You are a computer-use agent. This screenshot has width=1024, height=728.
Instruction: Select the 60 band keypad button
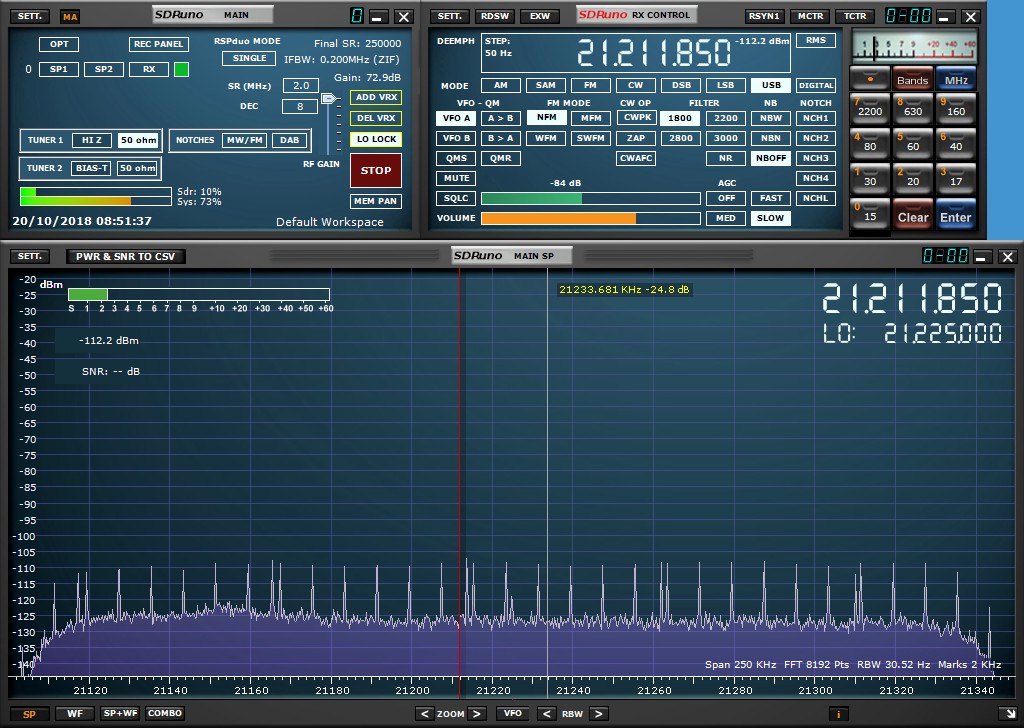(x=913, y=143)
